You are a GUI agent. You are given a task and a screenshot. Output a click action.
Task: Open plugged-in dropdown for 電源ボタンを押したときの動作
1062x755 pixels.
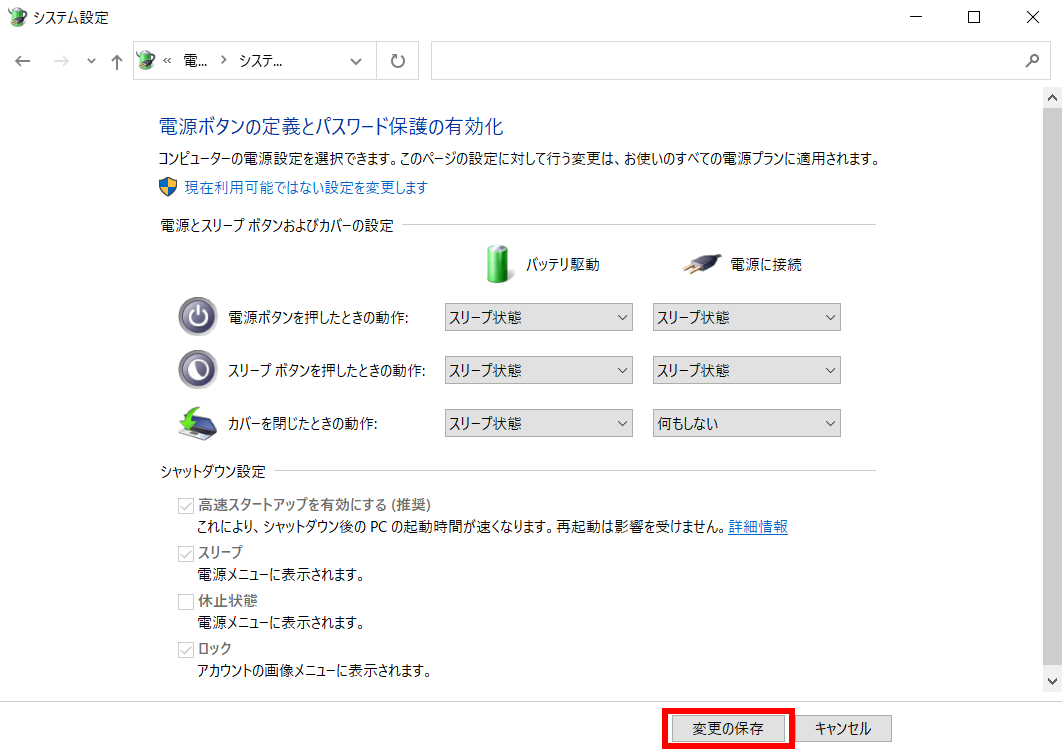click(746, 317)
